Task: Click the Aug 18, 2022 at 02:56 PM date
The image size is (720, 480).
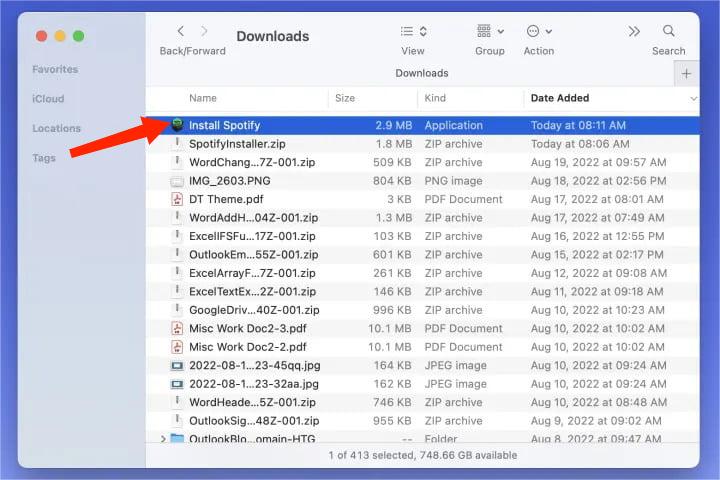Action: click(x=598, y=181)
